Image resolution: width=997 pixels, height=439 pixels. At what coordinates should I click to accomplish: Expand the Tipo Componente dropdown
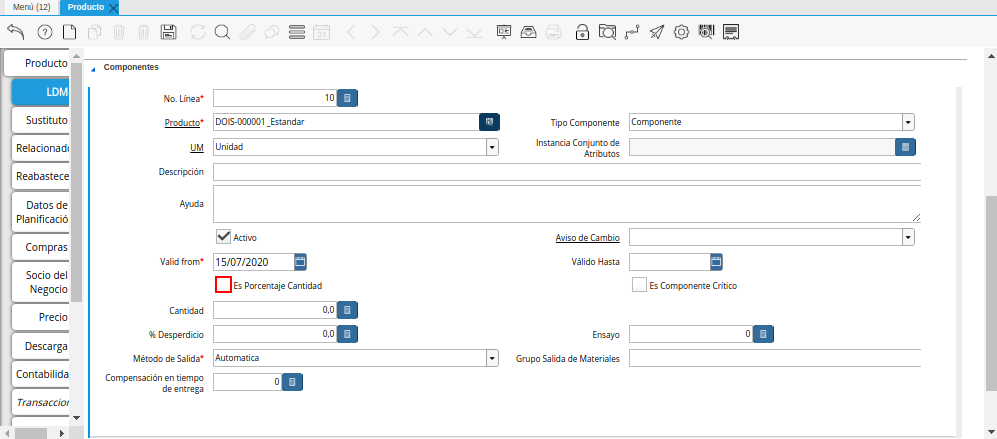click(908, 122)
